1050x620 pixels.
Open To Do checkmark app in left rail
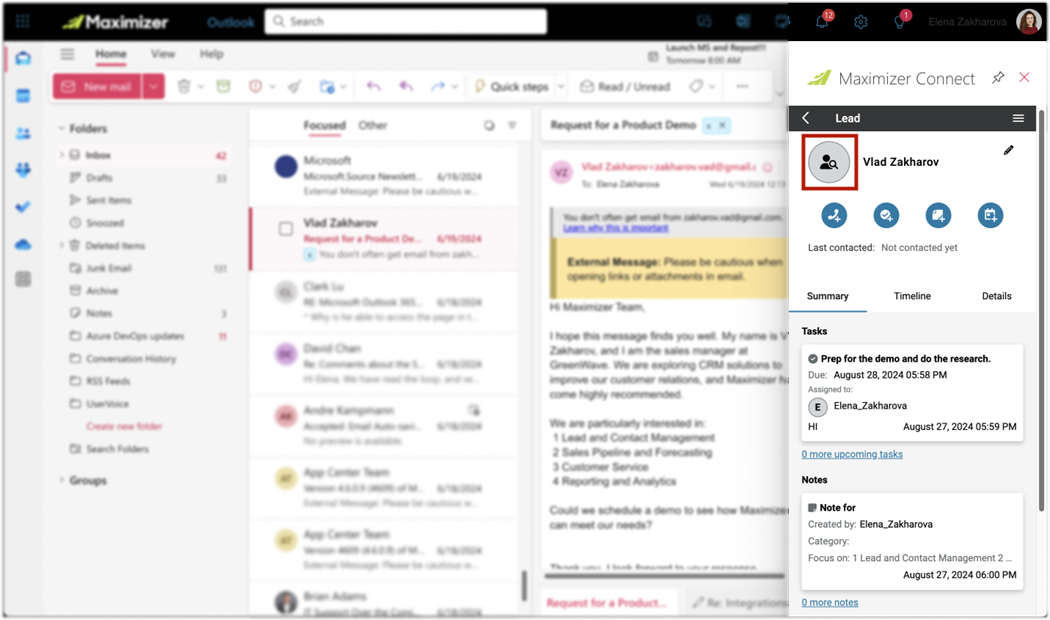[x=23, y=207]
